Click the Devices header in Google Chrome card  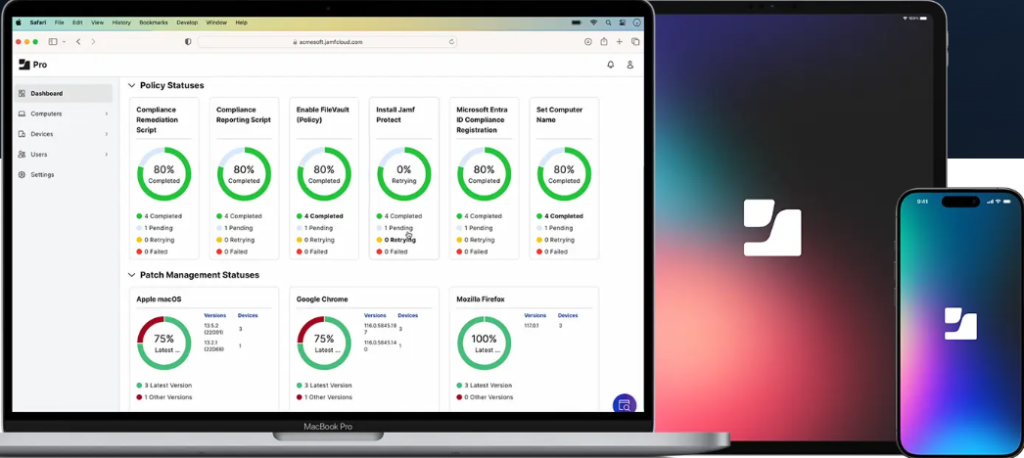coord(408,316)
